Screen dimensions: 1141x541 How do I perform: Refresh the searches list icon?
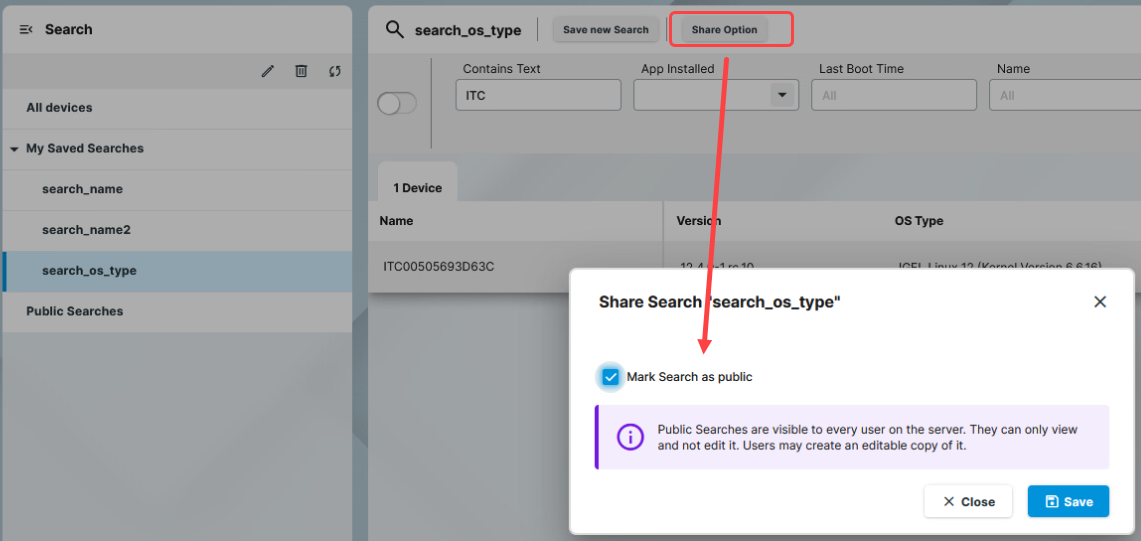pos(335,71)
